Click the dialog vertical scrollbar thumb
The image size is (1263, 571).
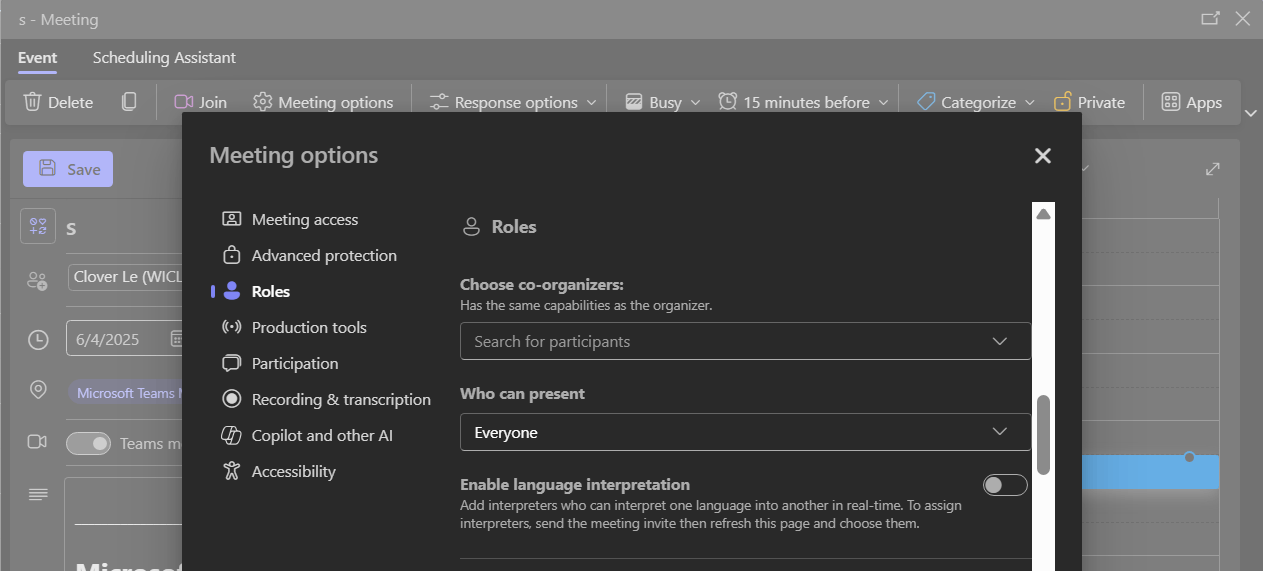click(x=1043, y=434)
